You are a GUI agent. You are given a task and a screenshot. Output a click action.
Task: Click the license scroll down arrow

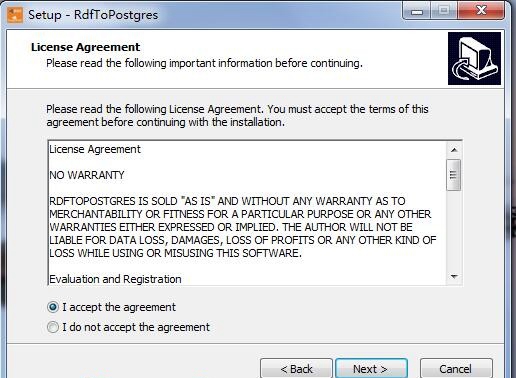454,276
